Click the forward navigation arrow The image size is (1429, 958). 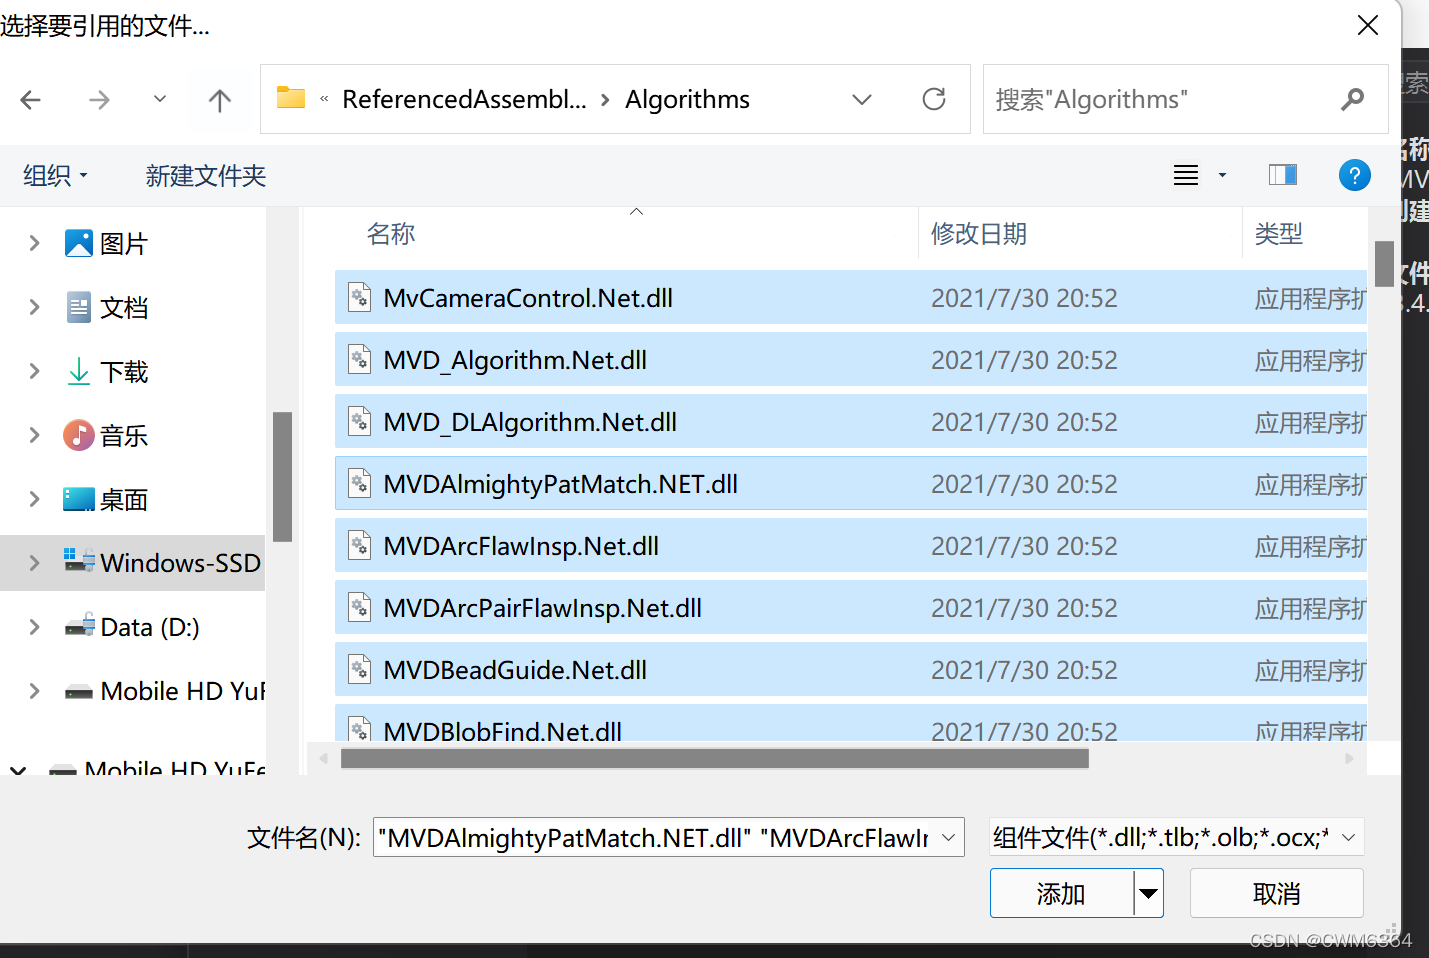(x=99, y=99)
